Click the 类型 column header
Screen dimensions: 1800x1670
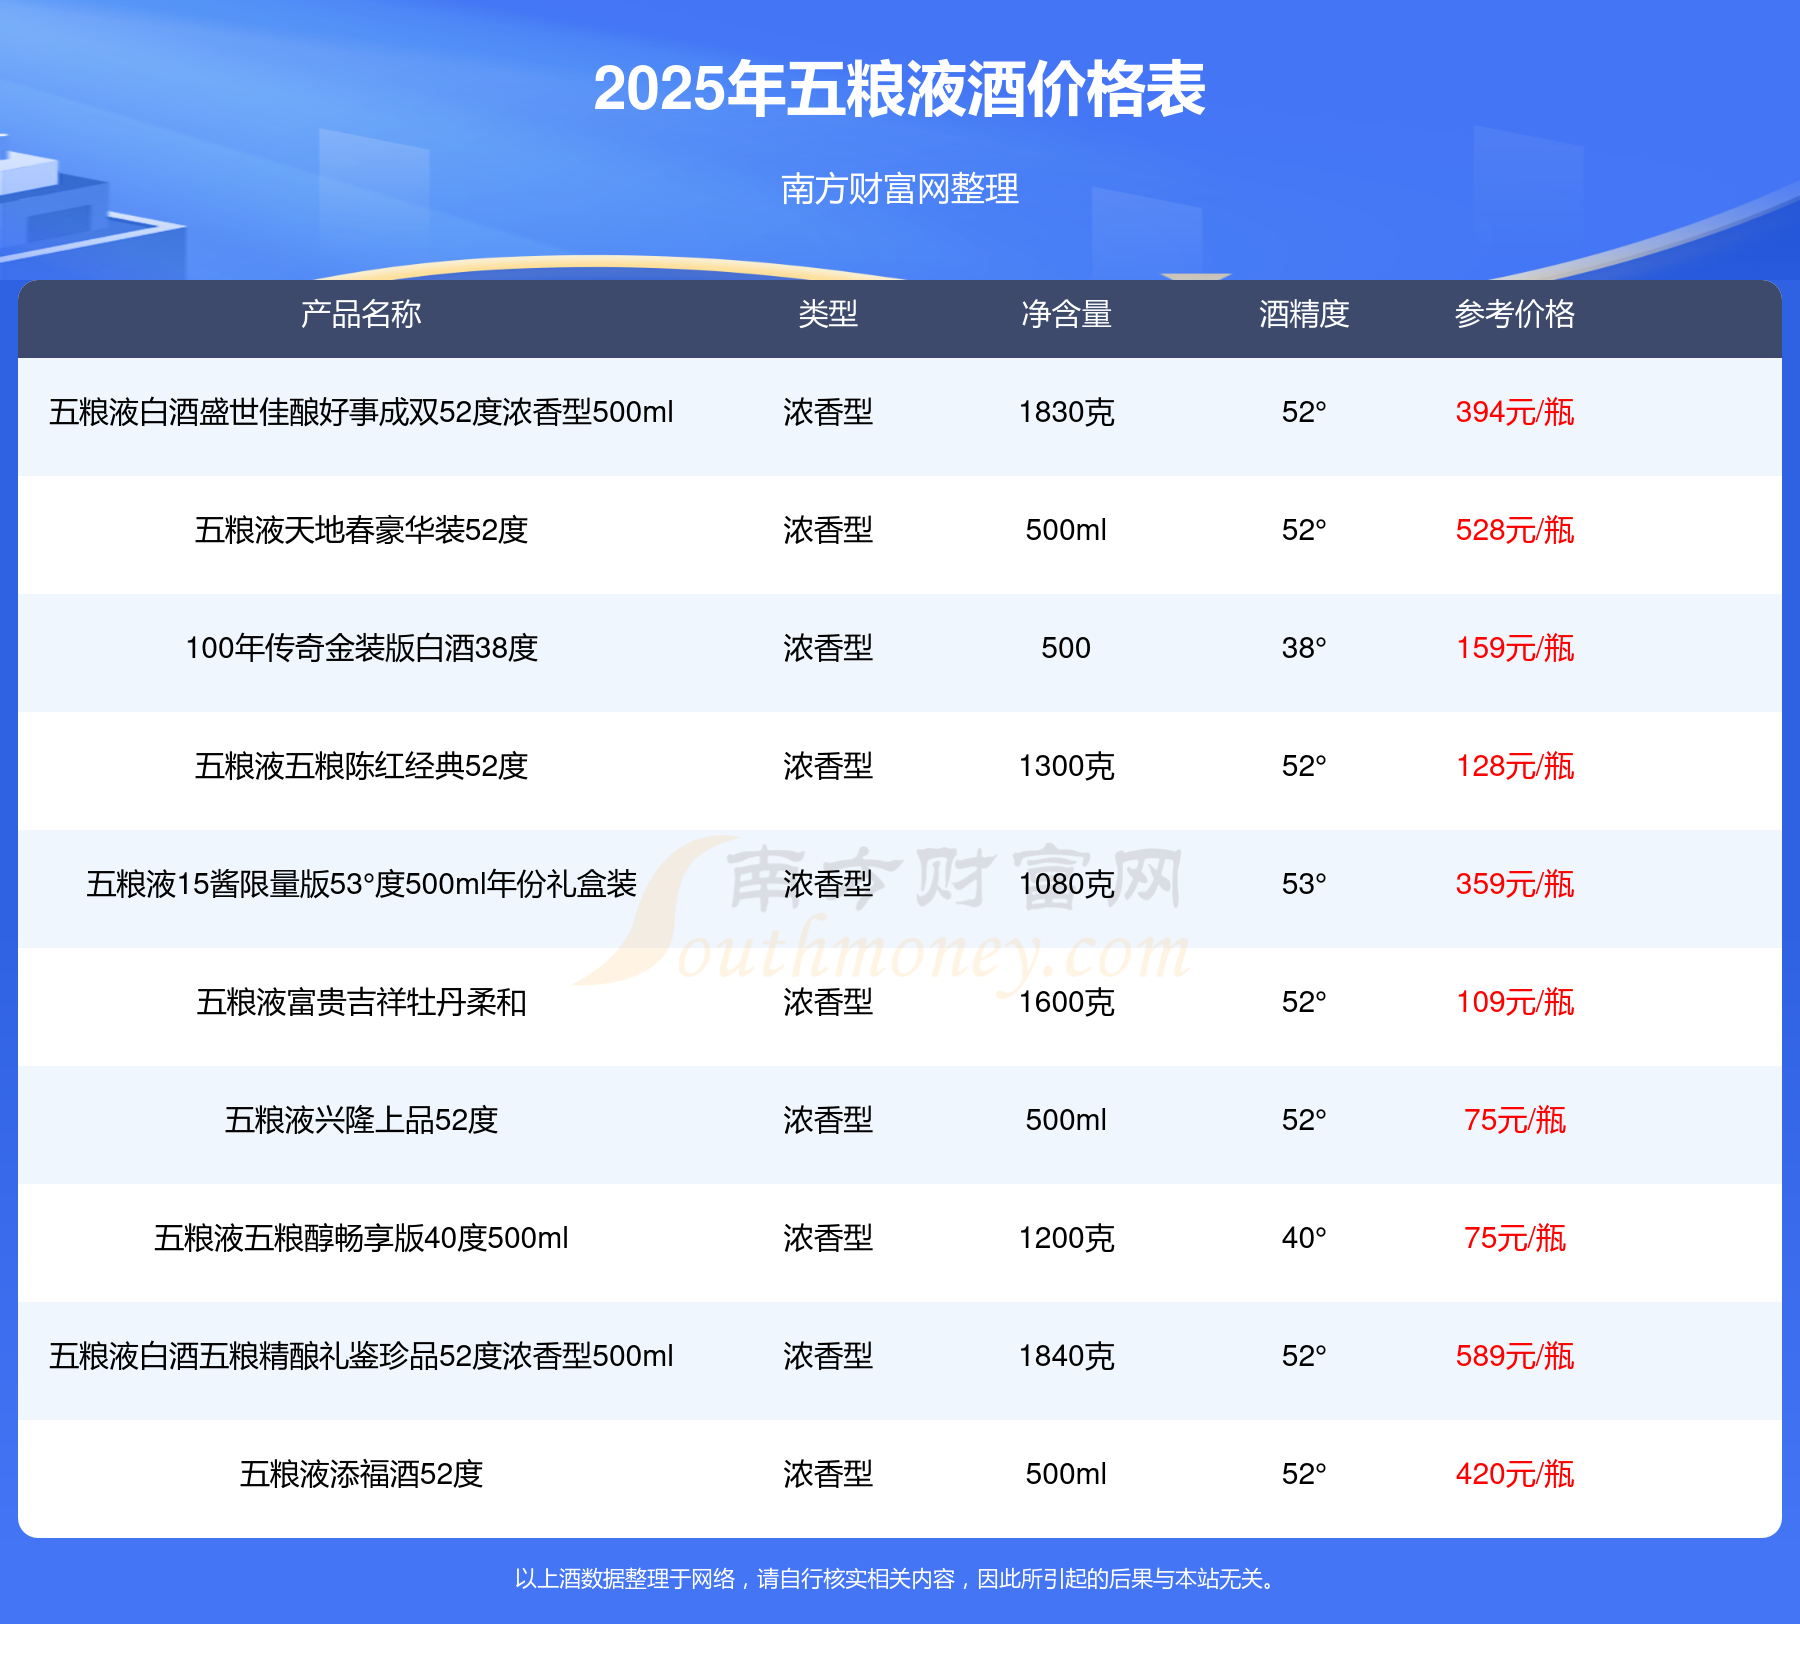click(x=828, y=314)
